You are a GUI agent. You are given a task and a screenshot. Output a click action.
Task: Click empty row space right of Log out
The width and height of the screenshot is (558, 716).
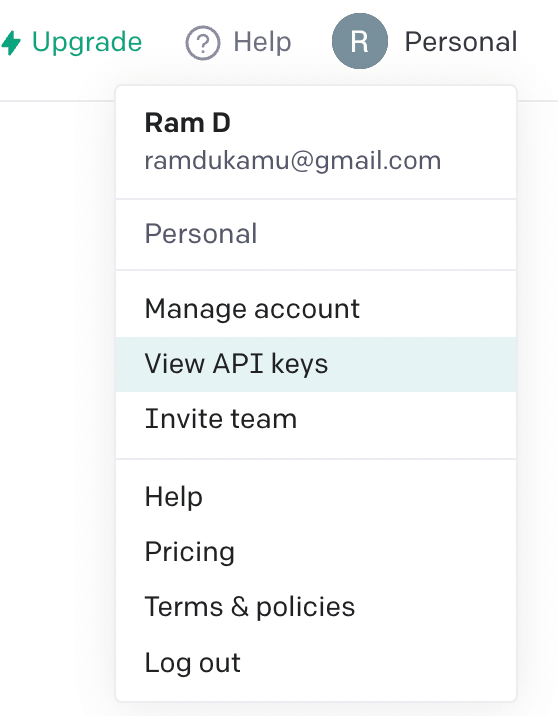click(x=379, y=663)
